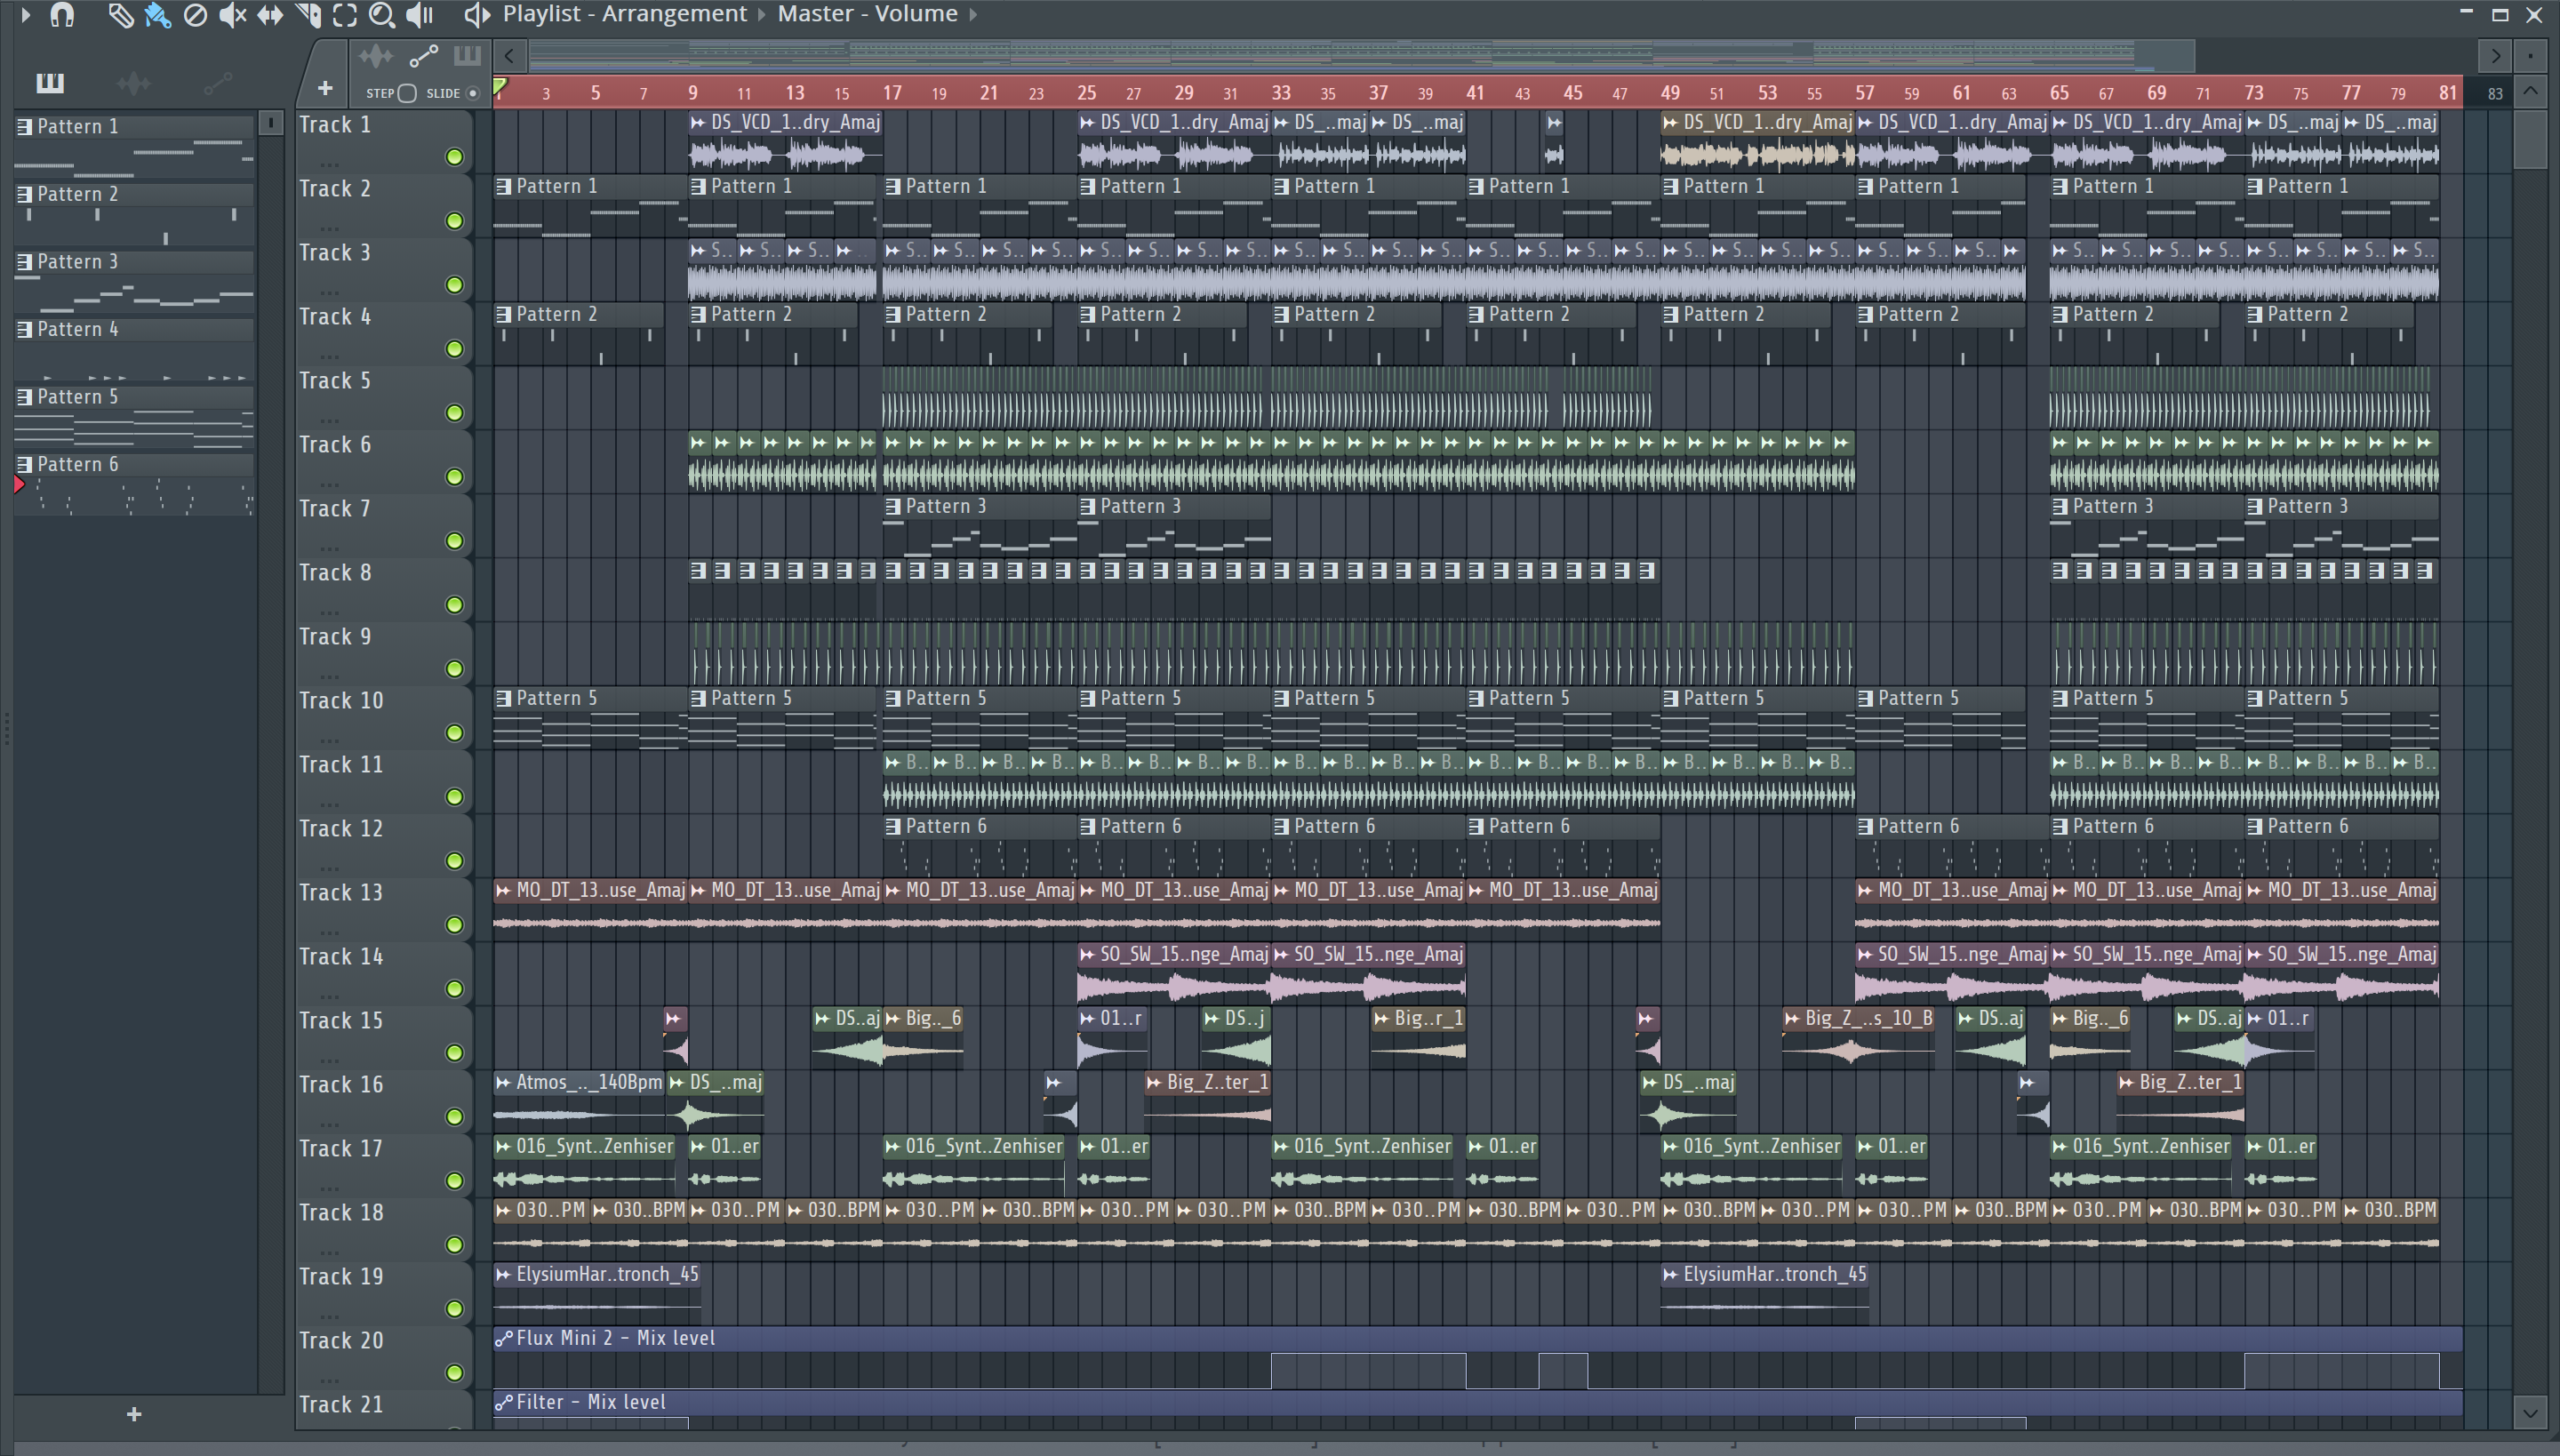The image size is (2560, 1456).
Task: Select Pattern 3 in the picker
Action: (134, 282)
